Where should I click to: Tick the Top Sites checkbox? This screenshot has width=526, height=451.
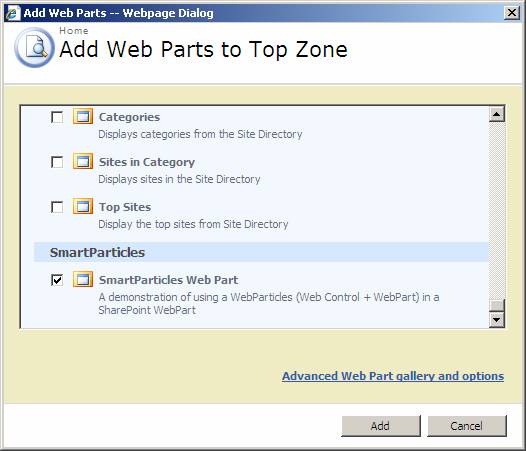pos(57,207)
